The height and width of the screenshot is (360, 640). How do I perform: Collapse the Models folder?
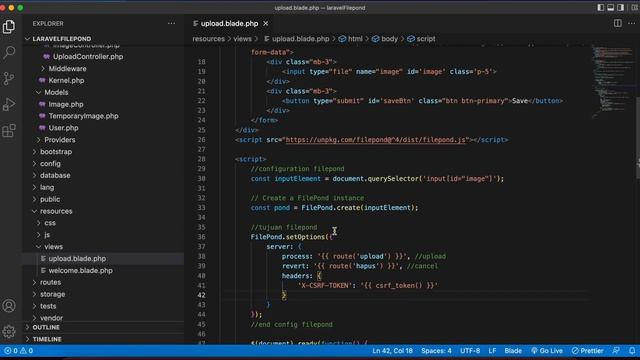tap(56, 92)
